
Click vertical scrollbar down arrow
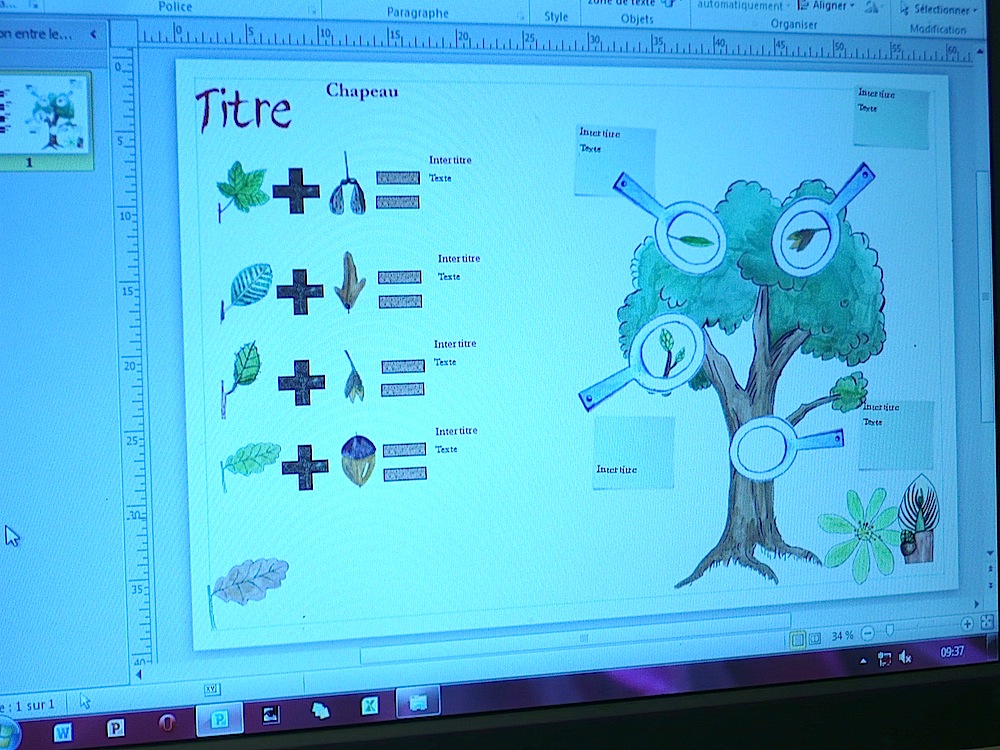990,553
